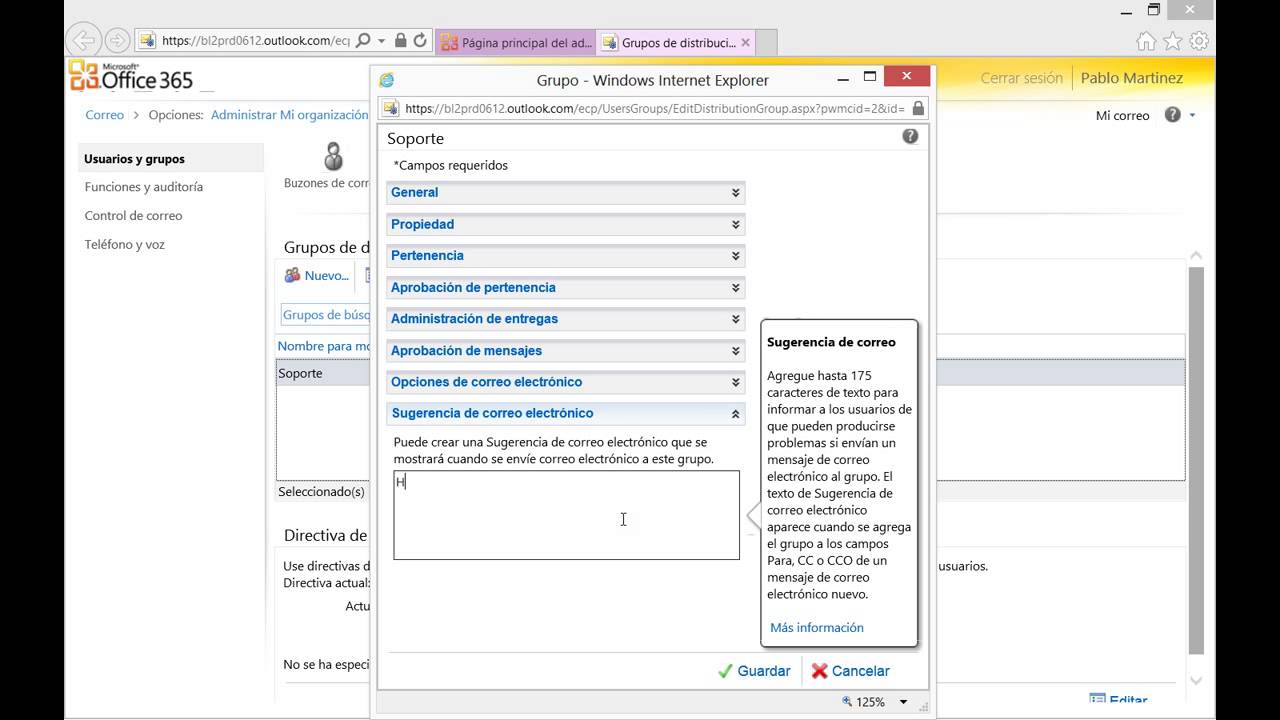Click the refresh icon in the address bar
This screenshot has width=1280, height=720.
[x=420, y=41]
